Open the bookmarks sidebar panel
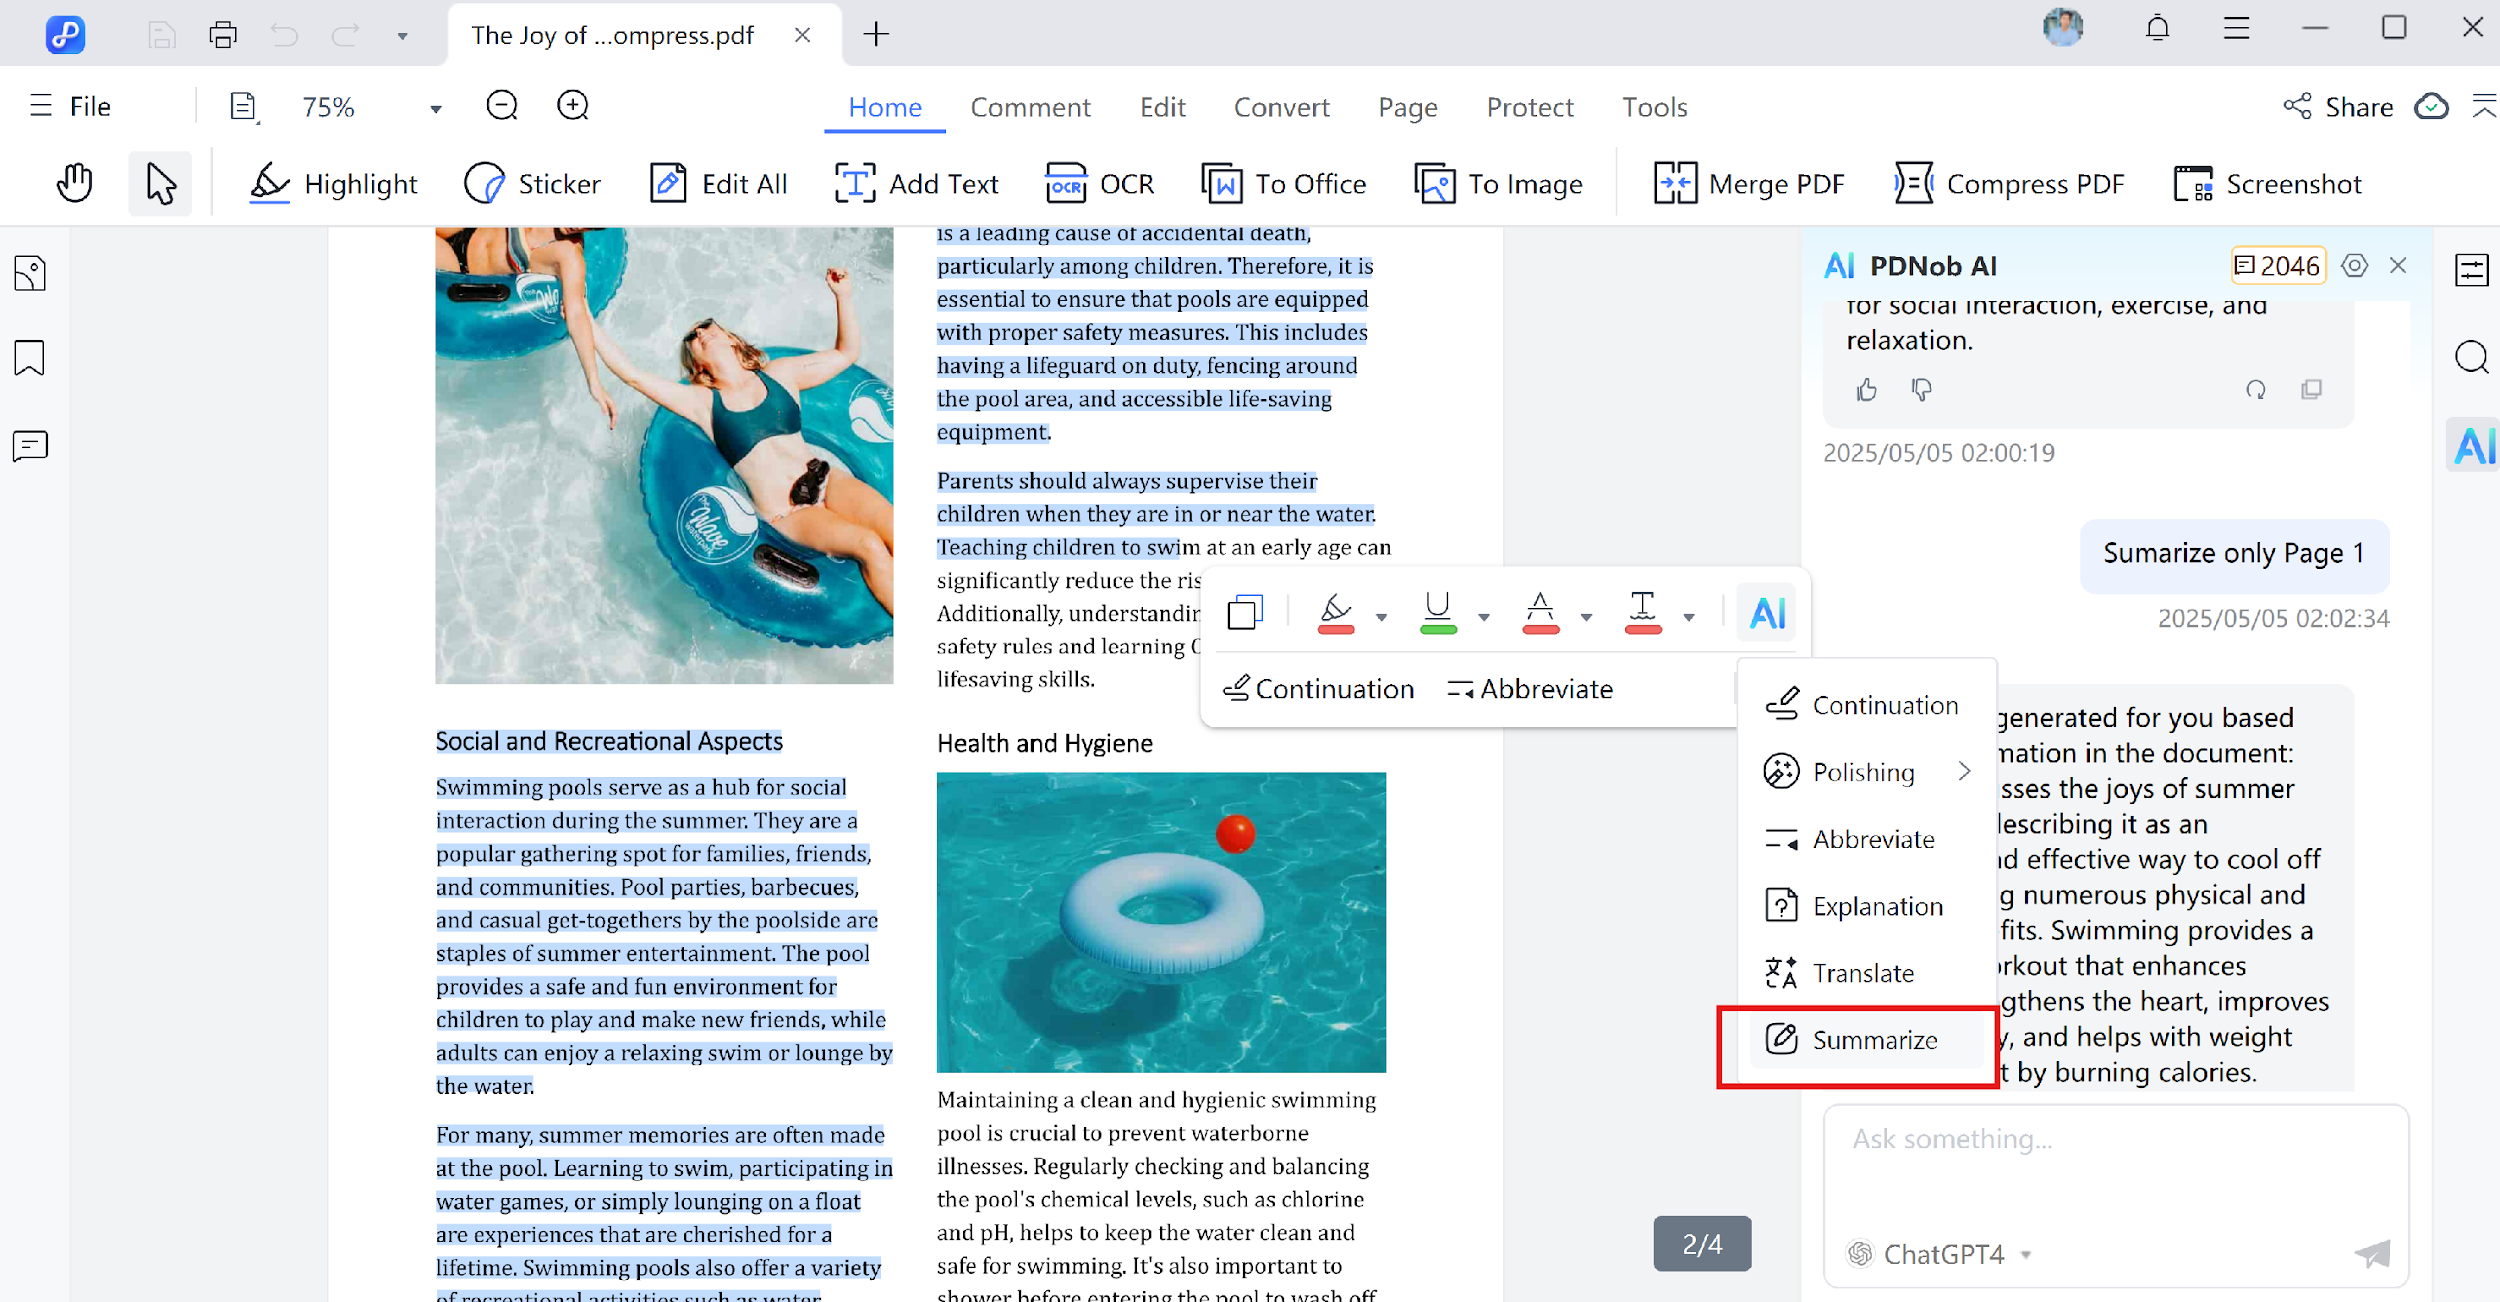Image resolution: width=2500 pixels, height=1302 pixels. pyautogui.click(x=30, y=358)
